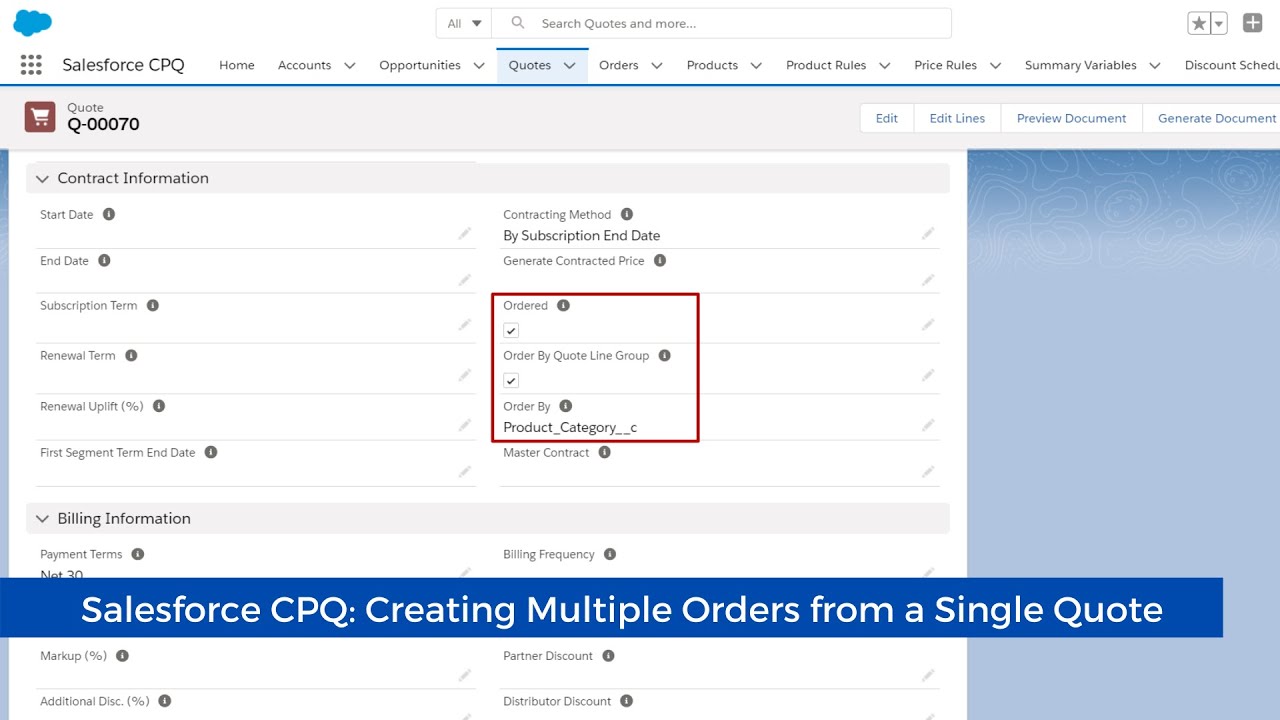Edit Master Contract with pencil icon
Image resolution: width=1280 pixels, height=720 pixels.
928,471
